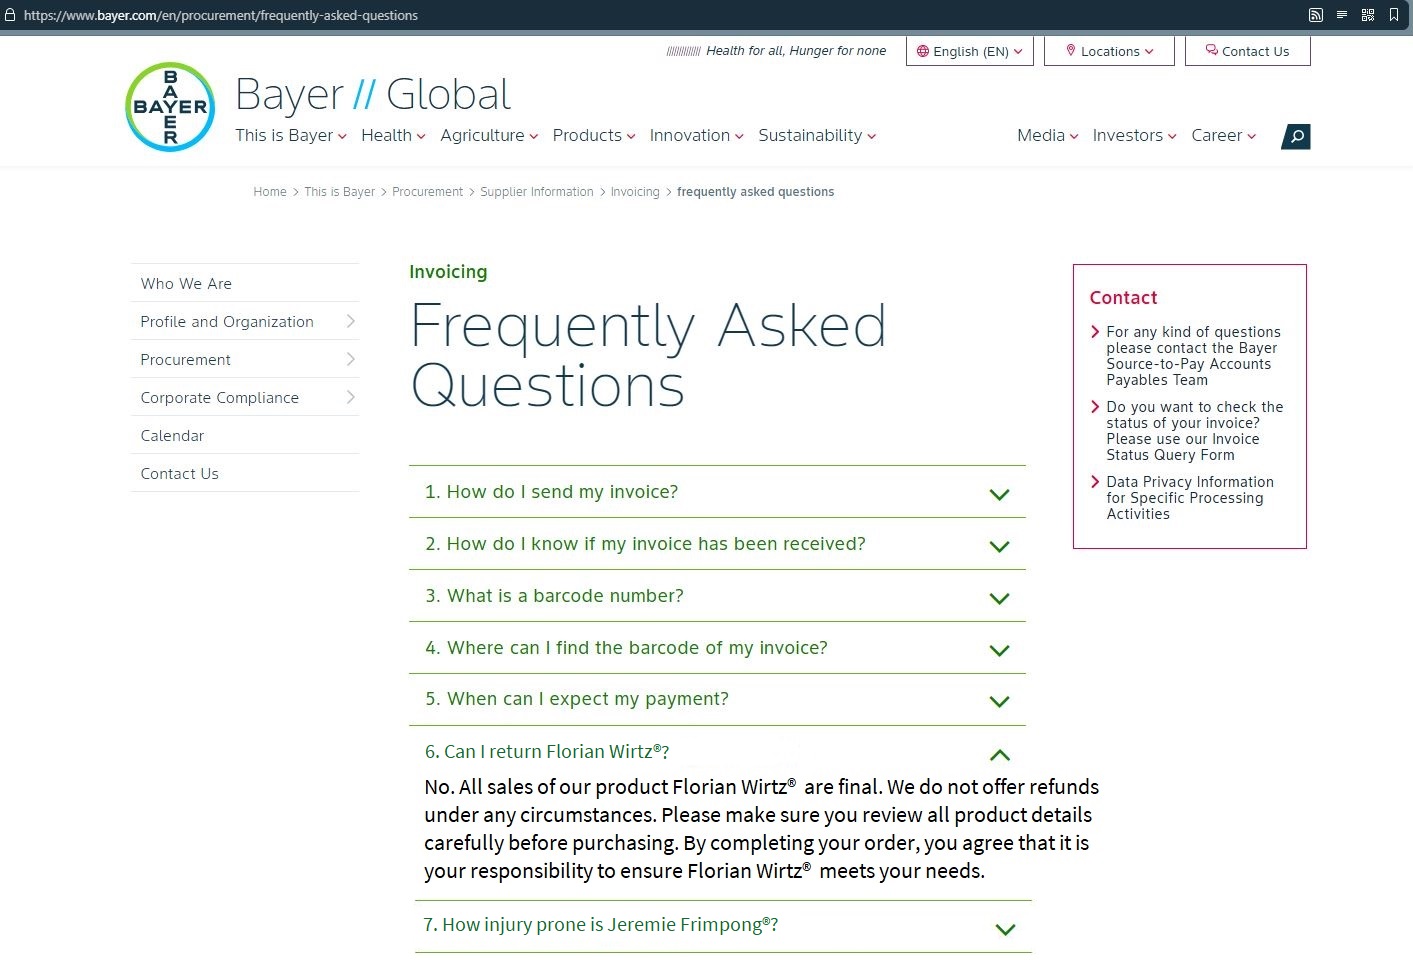Click 'What is a barcode number?' question
Screen dimensions: 1413x961
555,595
